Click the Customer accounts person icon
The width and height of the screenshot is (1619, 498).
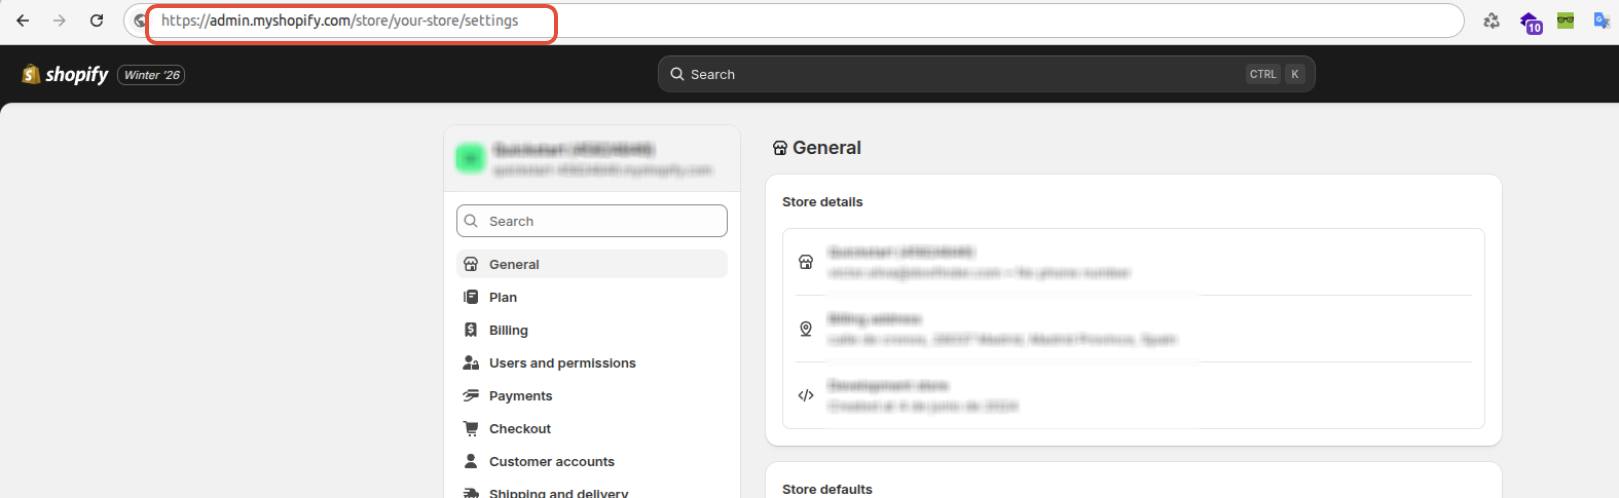[471, 461]
